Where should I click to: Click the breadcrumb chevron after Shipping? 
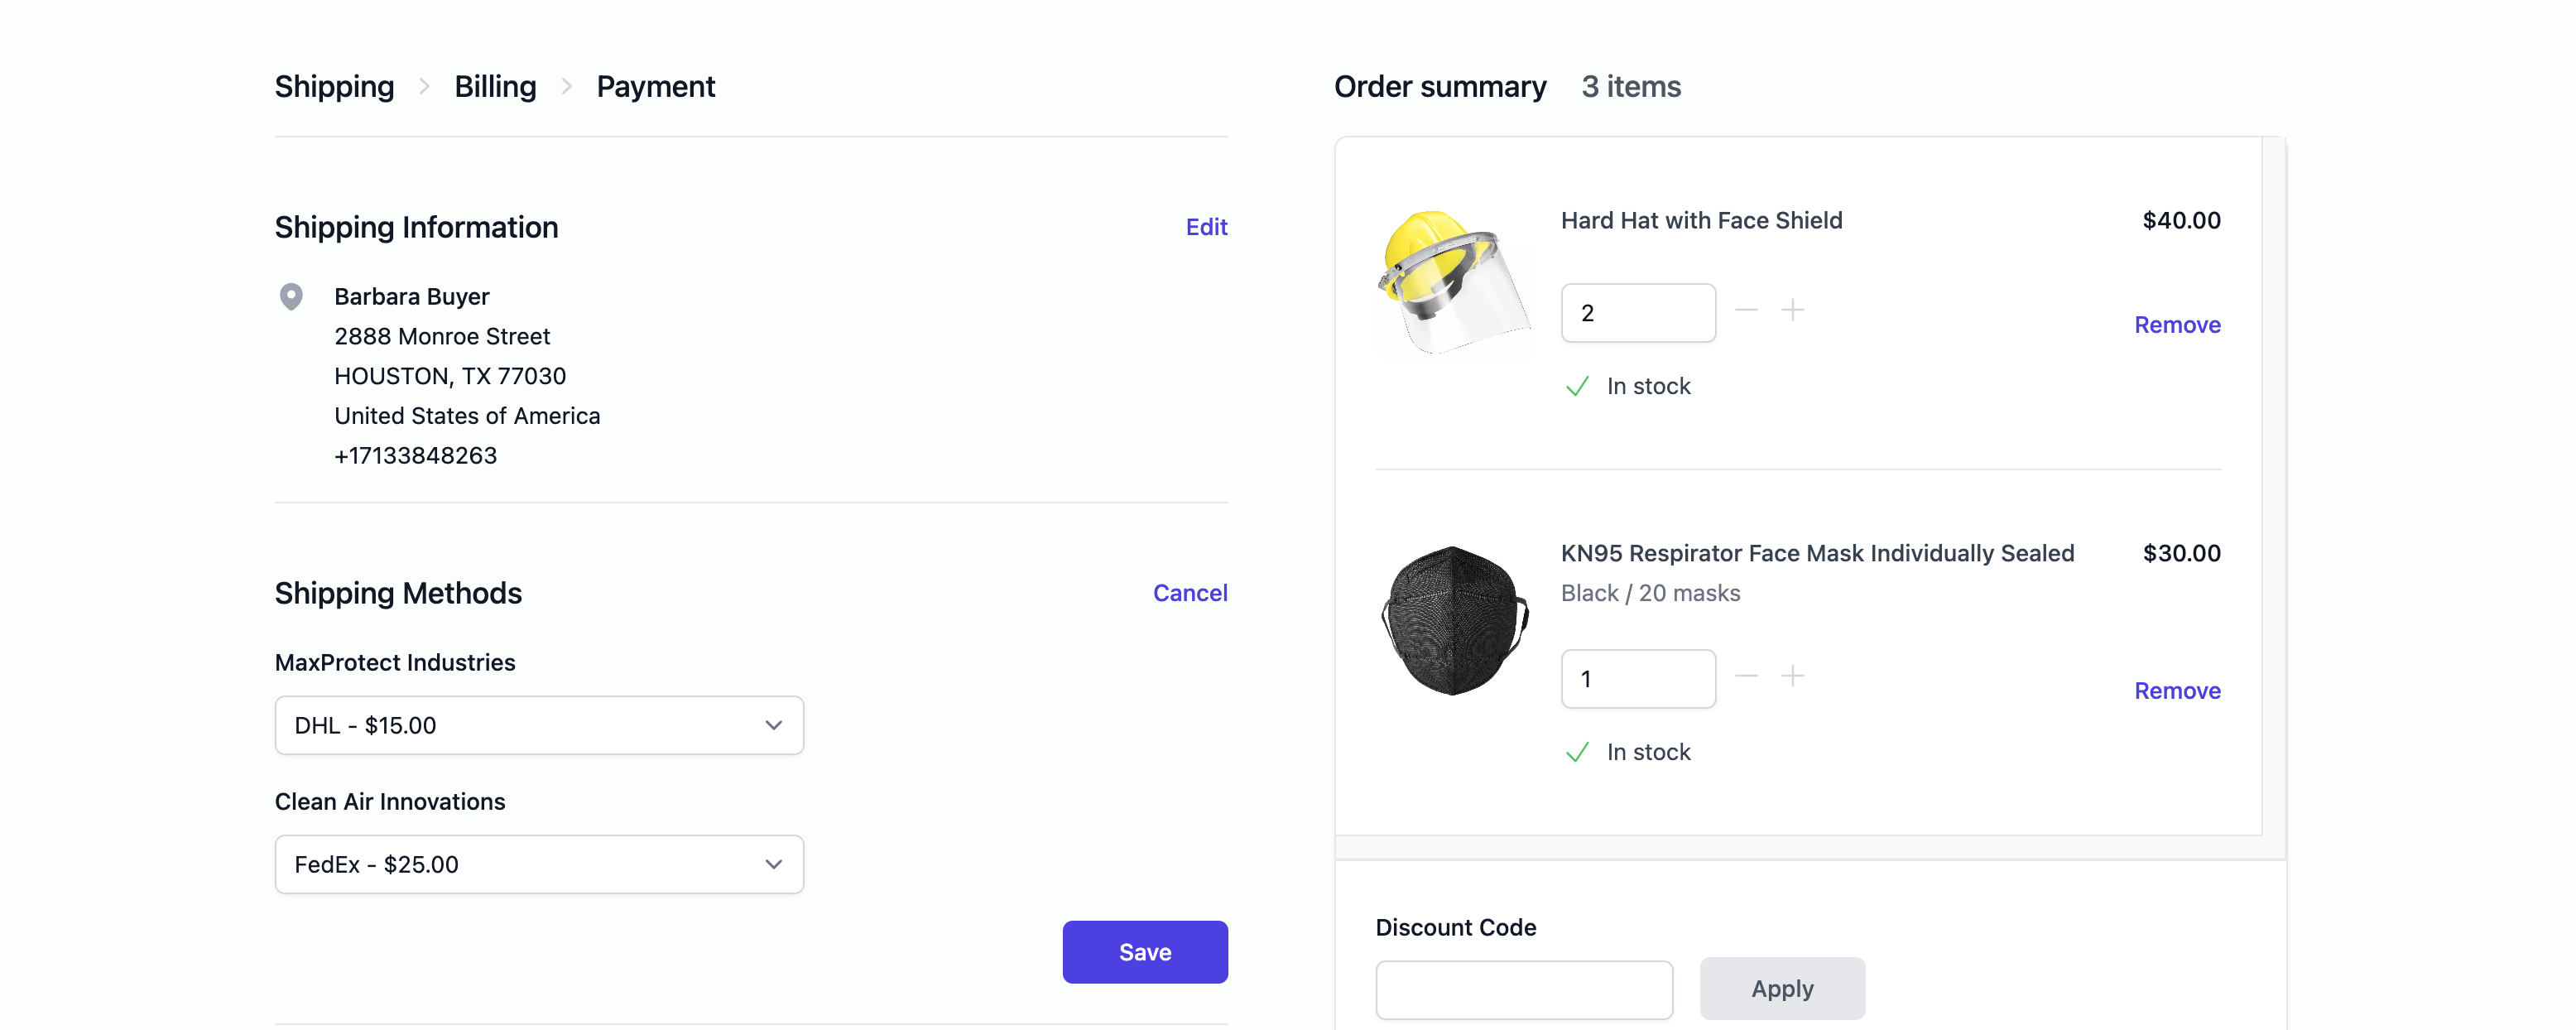pos(425,87)
